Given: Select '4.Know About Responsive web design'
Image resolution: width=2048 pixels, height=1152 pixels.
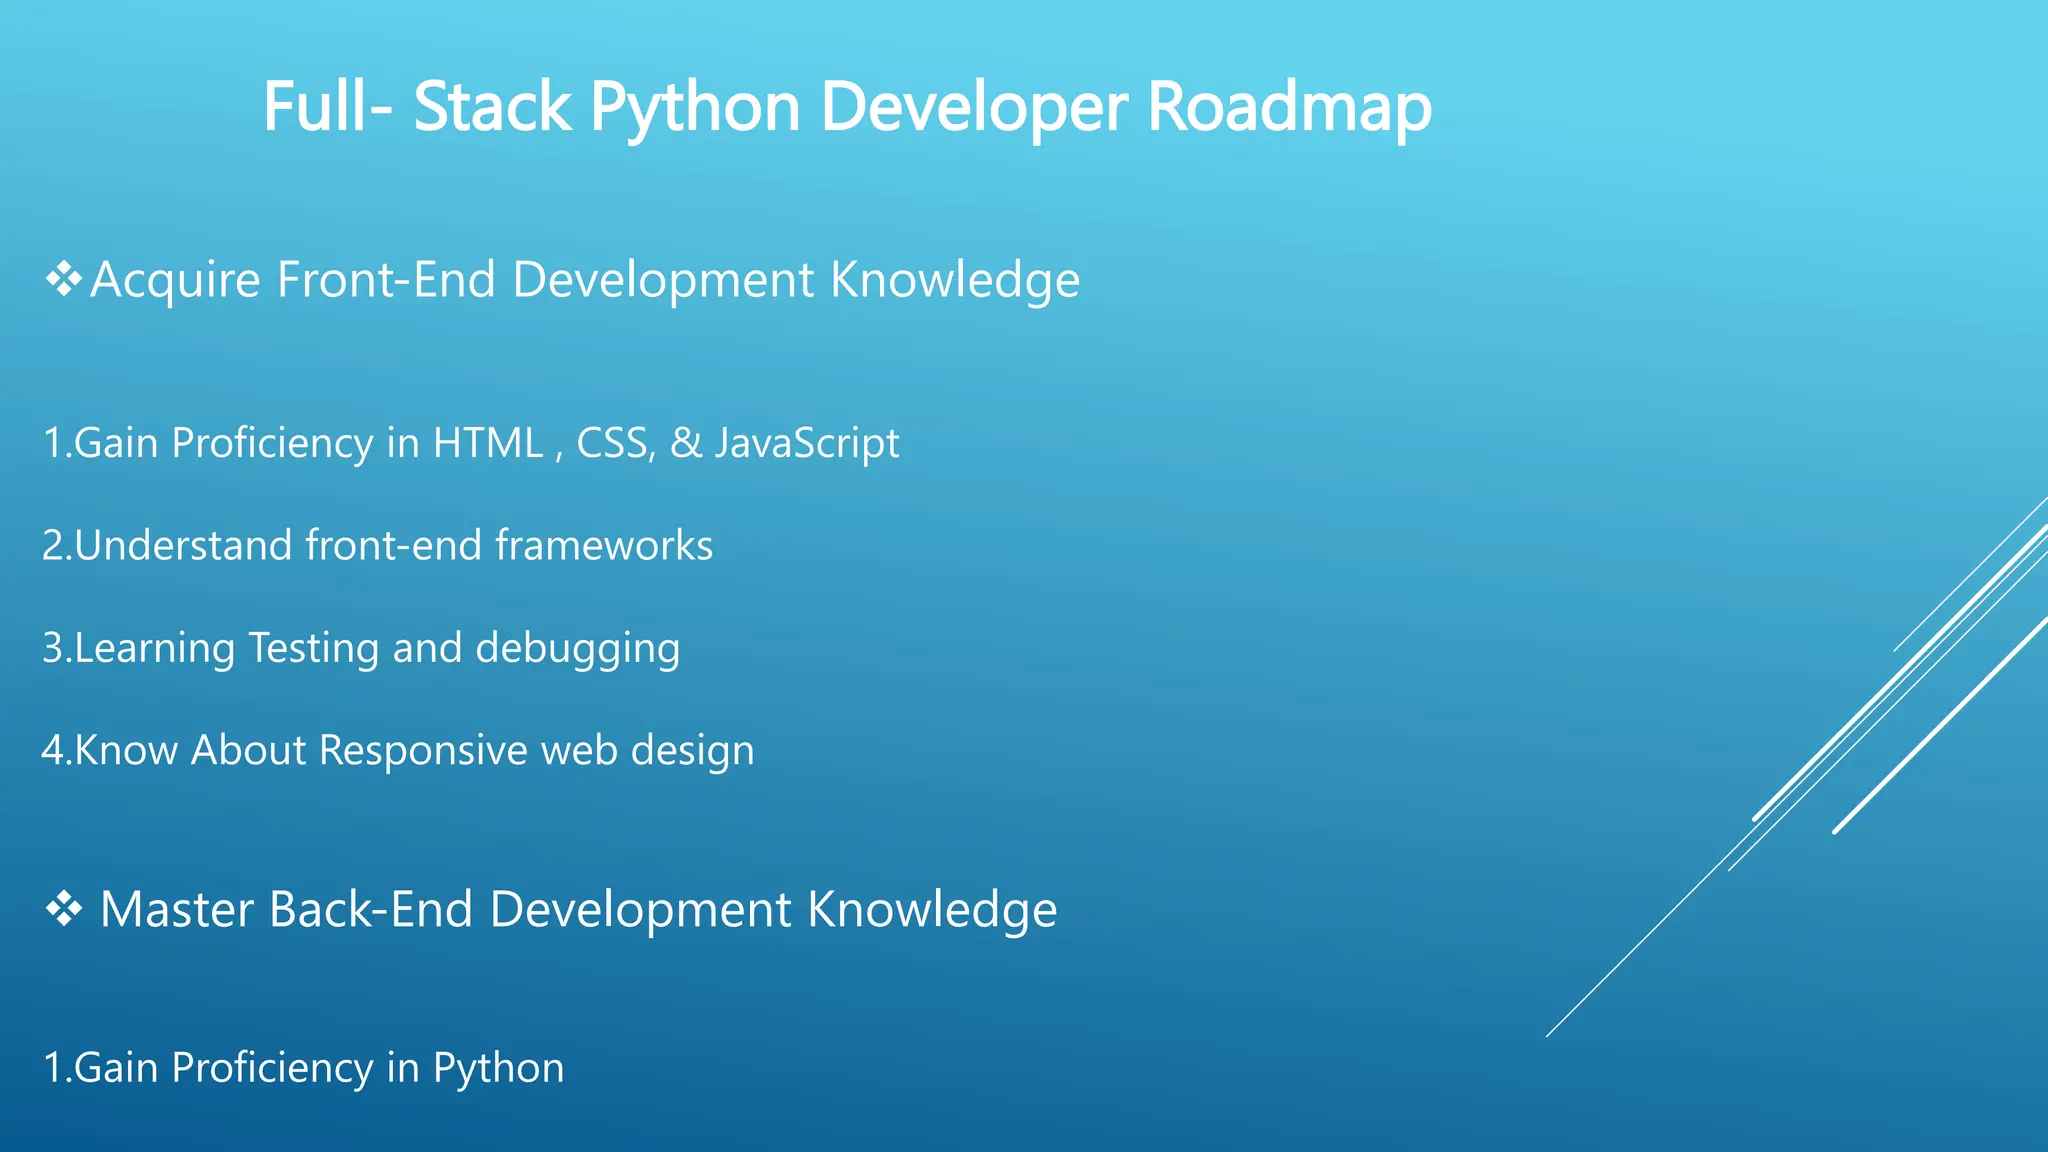Looking at the screenshot, I should (398, 751).
